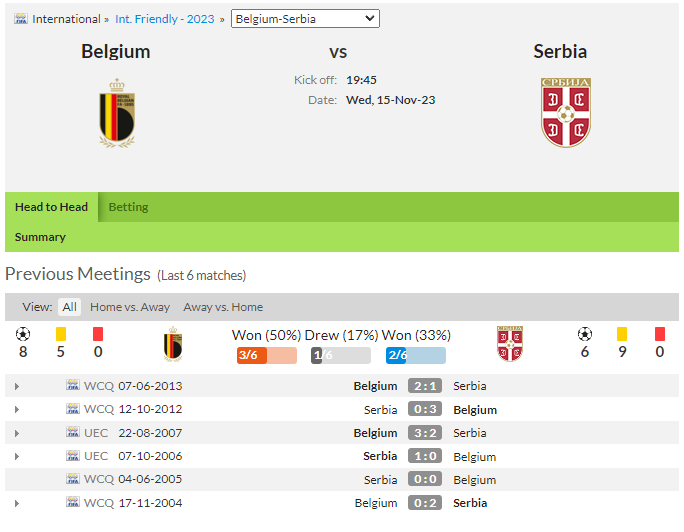Viewport: 684px width, 532px height.
Task: Click the FIFA icon beside International
Action: [21, 19]
